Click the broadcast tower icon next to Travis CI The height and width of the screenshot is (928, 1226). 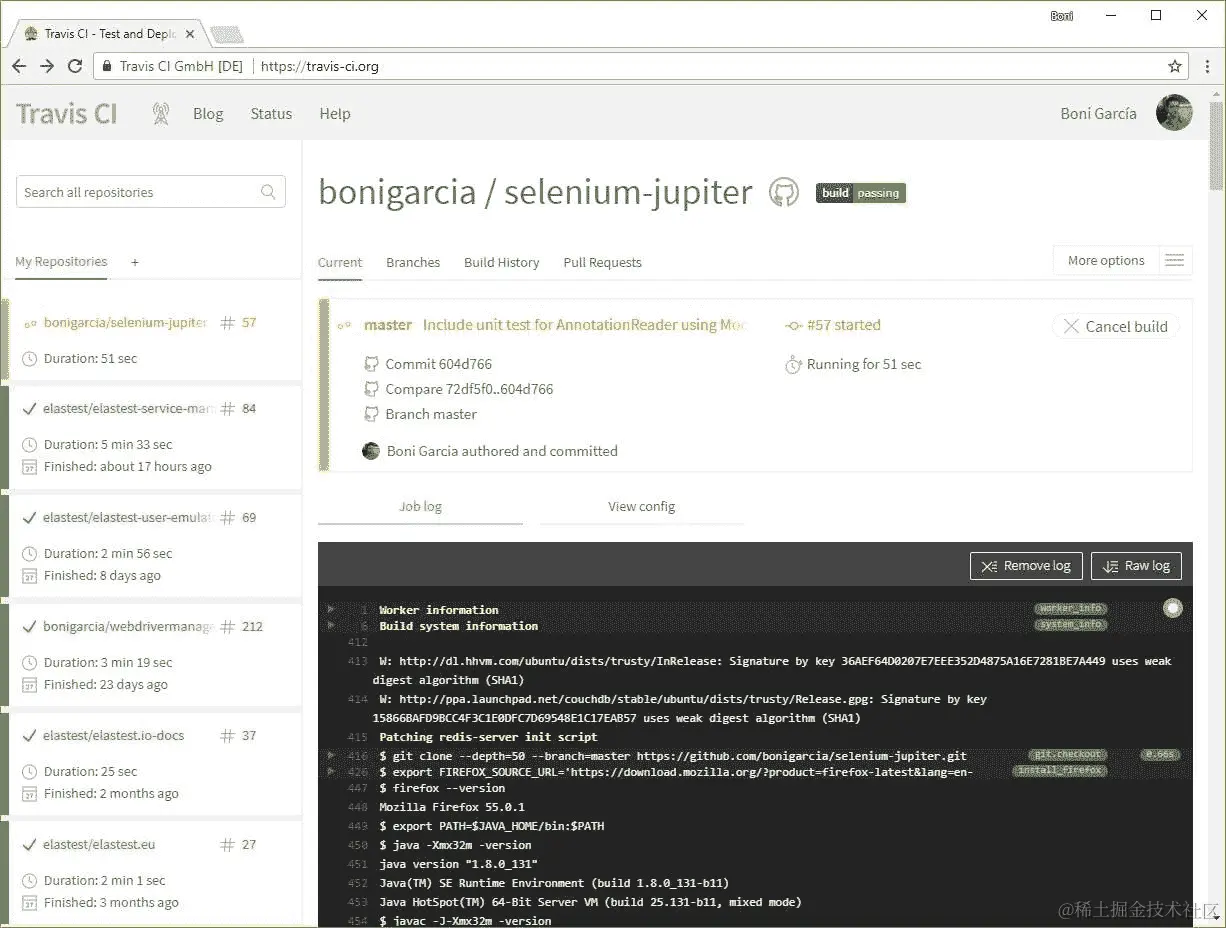160,114
